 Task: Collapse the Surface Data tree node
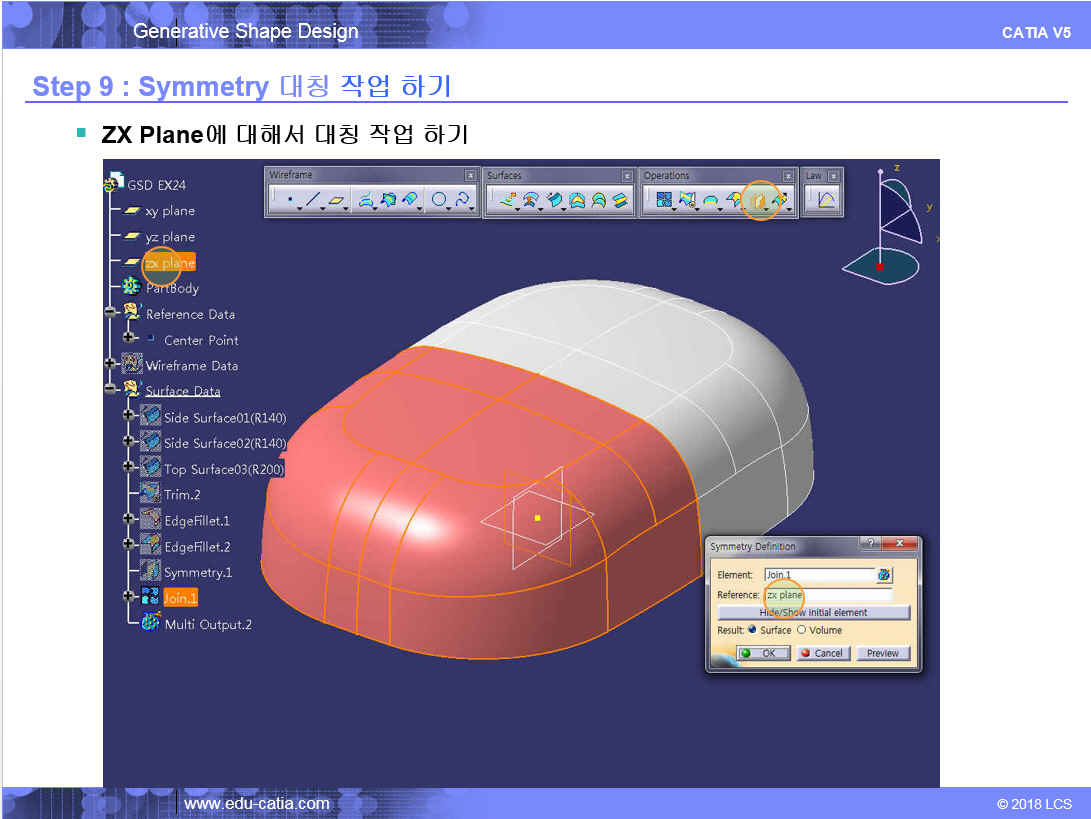(x=111, y=391)
